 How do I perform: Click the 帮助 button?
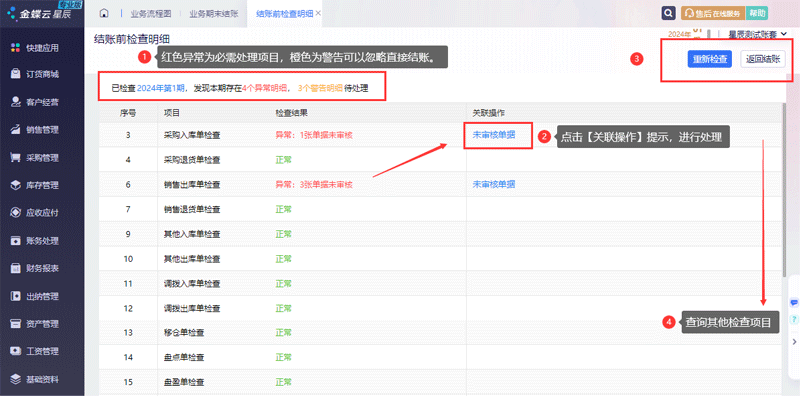click(x=757, y=13)
